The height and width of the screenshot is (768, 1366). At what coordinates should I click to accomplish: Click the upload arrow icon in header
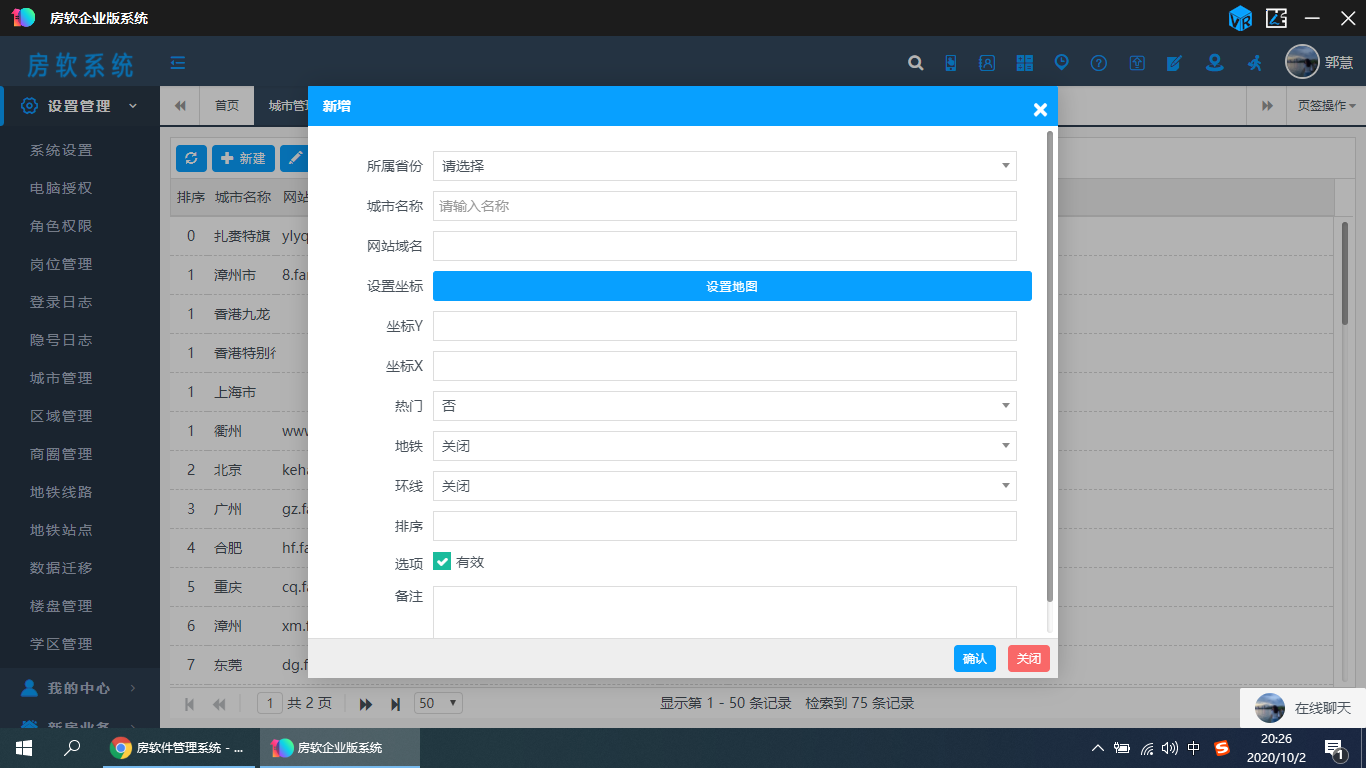pos(1137,63)
